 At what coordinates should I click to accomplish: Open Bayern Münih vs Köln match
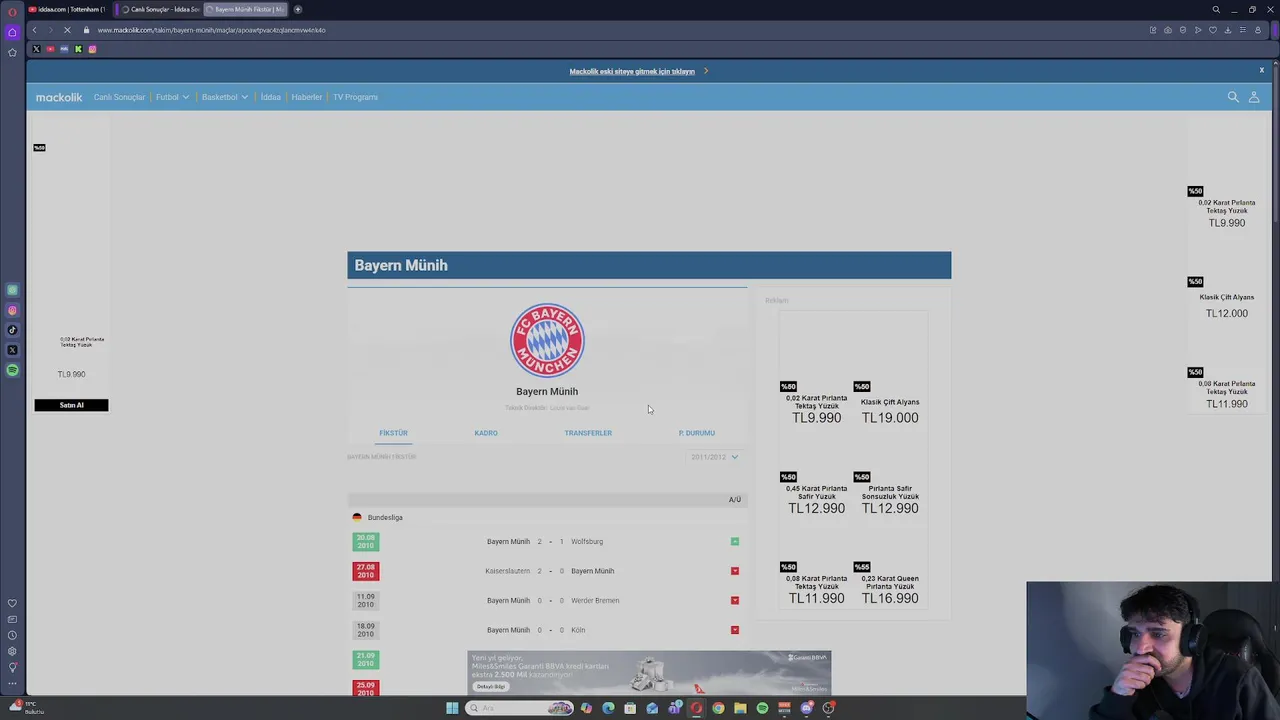click(x=547, y=630)
